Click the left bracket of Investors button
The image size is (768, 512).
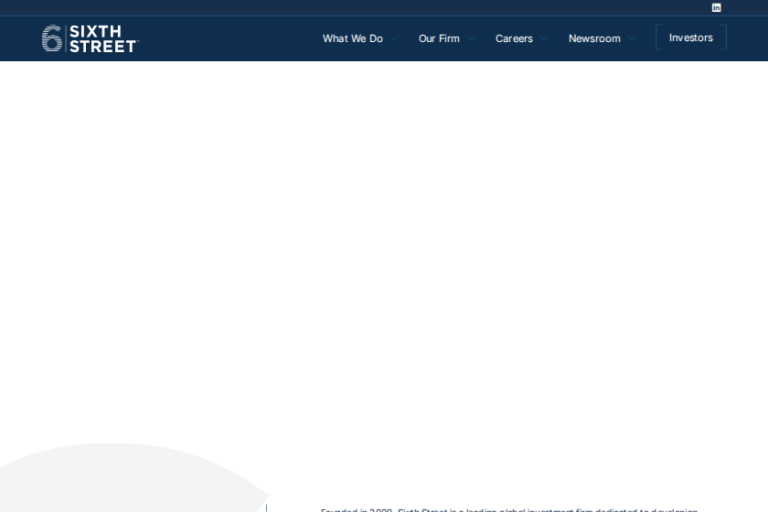657,38
